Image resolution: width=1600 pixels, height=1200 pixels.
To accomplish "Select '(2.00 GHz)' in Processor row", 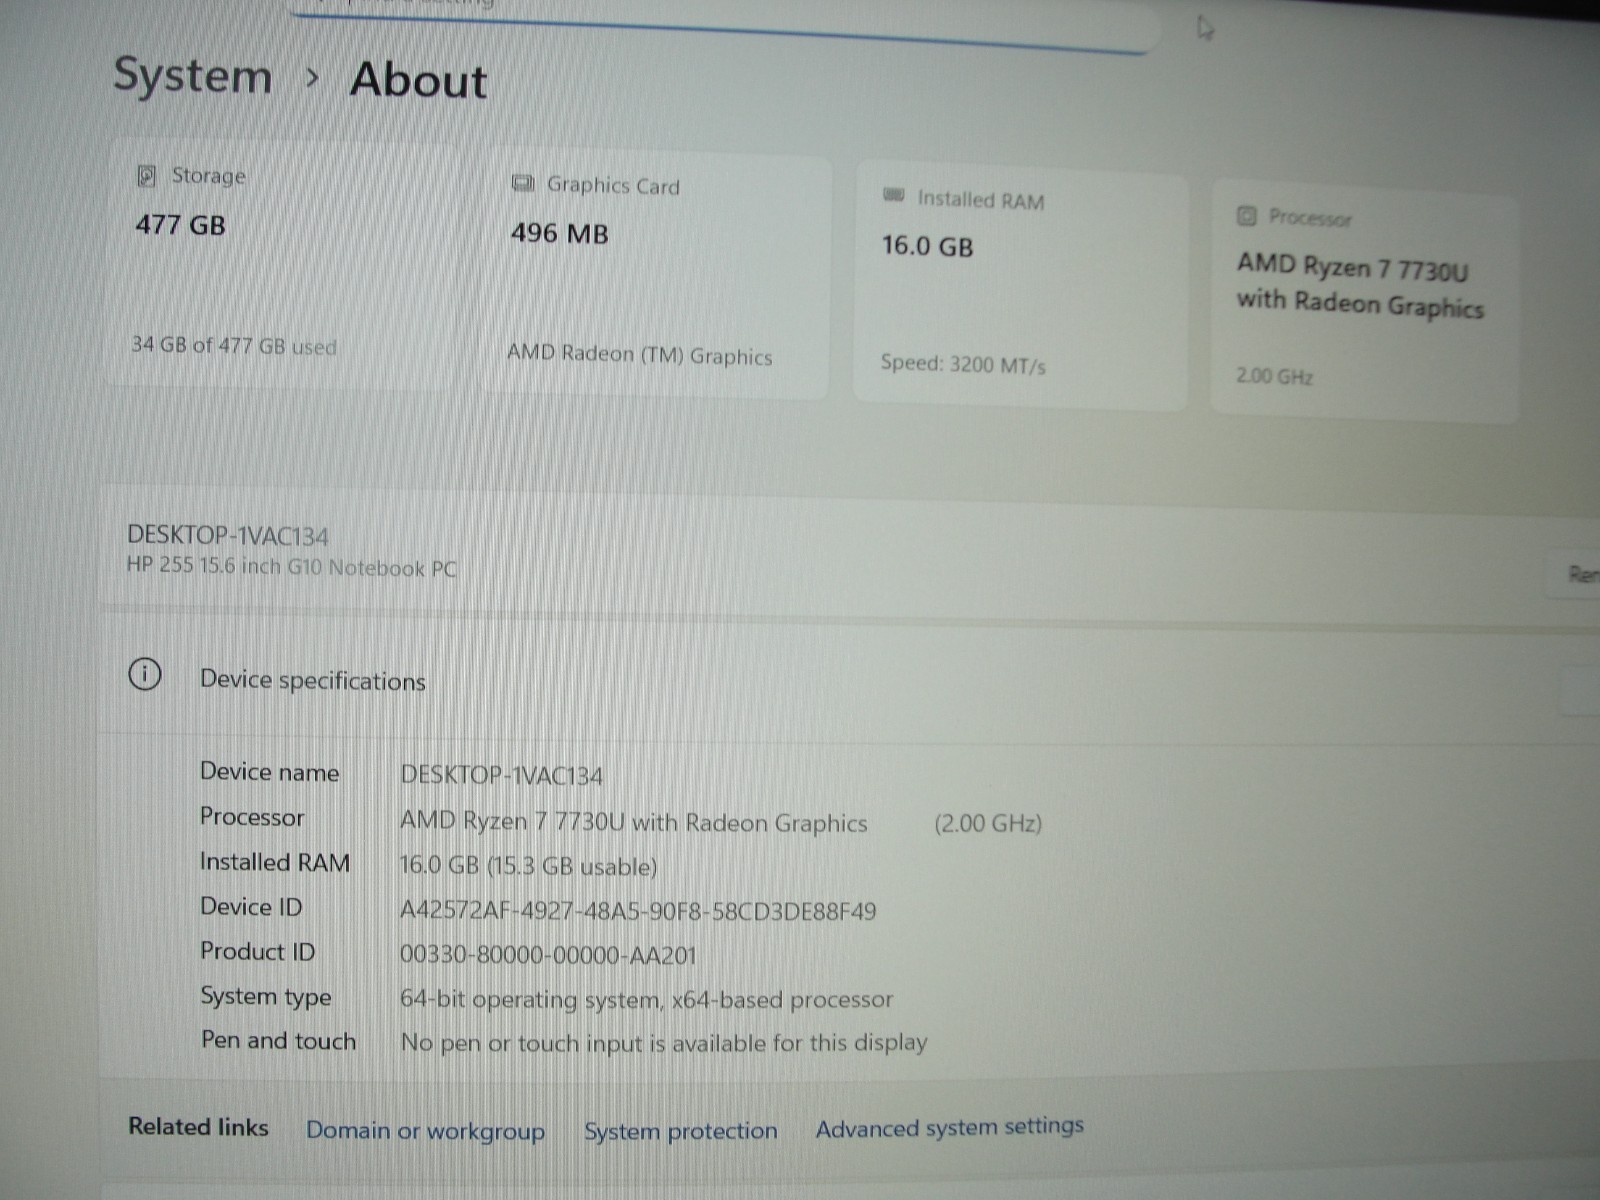I will click(x=988, y=823).
